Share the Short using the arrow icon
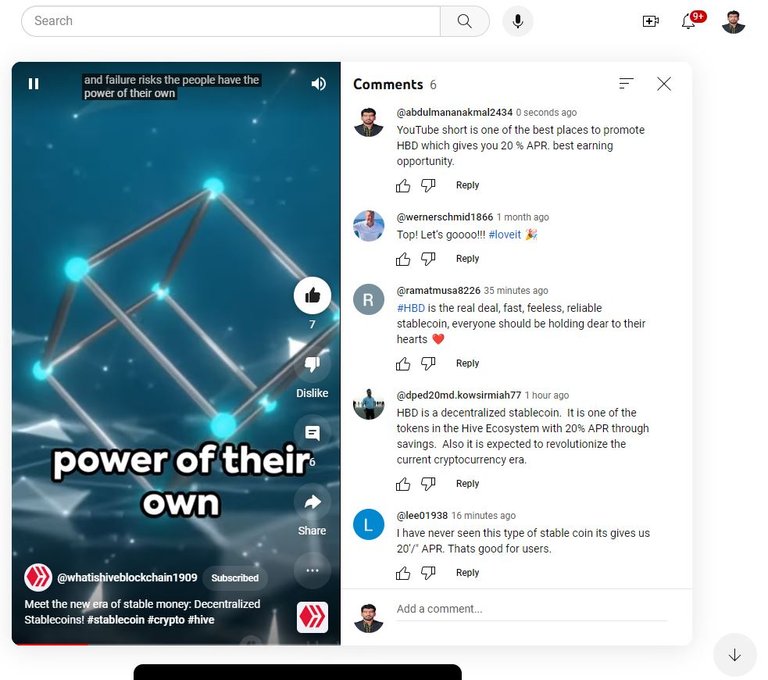Screen dimensions: 768x680 coord(312,502)
